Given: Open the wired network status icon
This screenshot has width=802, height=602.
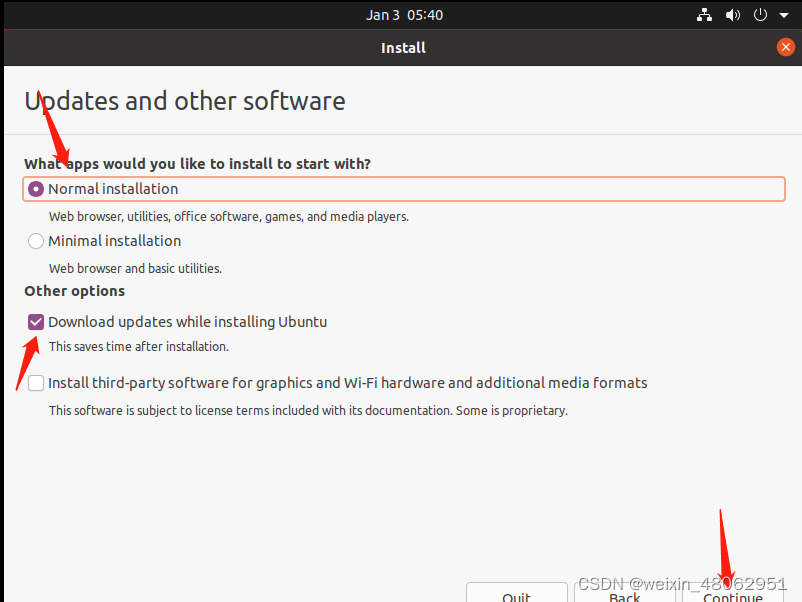Looking at the screenshot, I should [704, 15].
